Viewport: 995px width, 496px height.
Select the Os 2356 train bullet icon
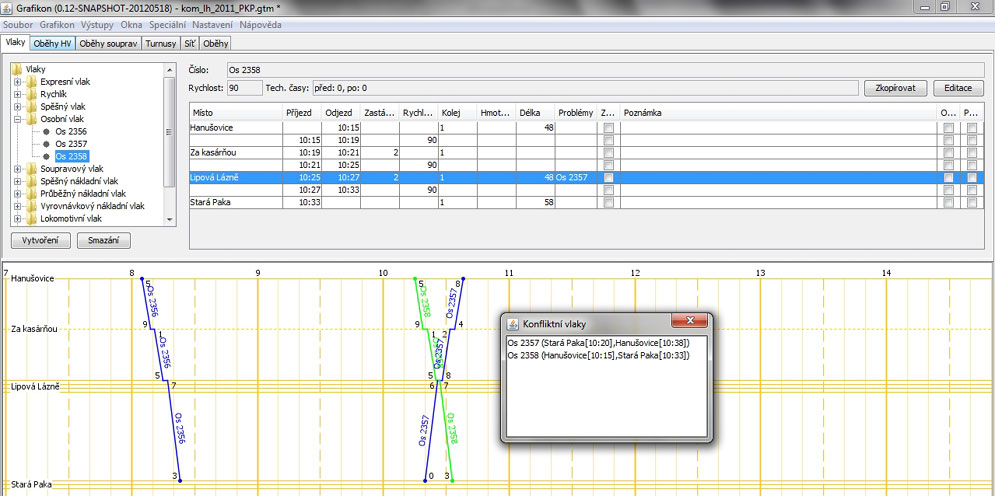point(45,131)
